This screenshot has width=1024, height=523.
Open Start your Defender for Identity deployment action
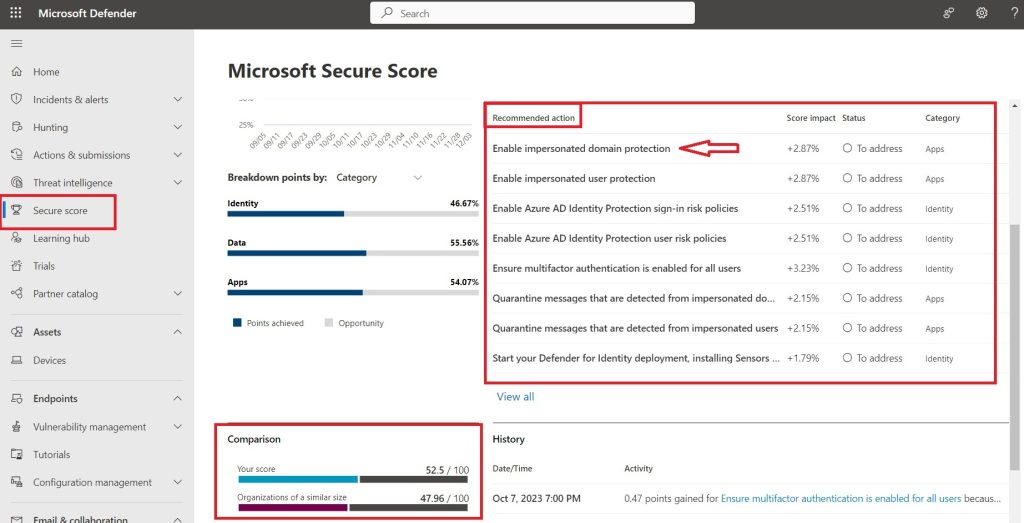[x=636, y=358]
